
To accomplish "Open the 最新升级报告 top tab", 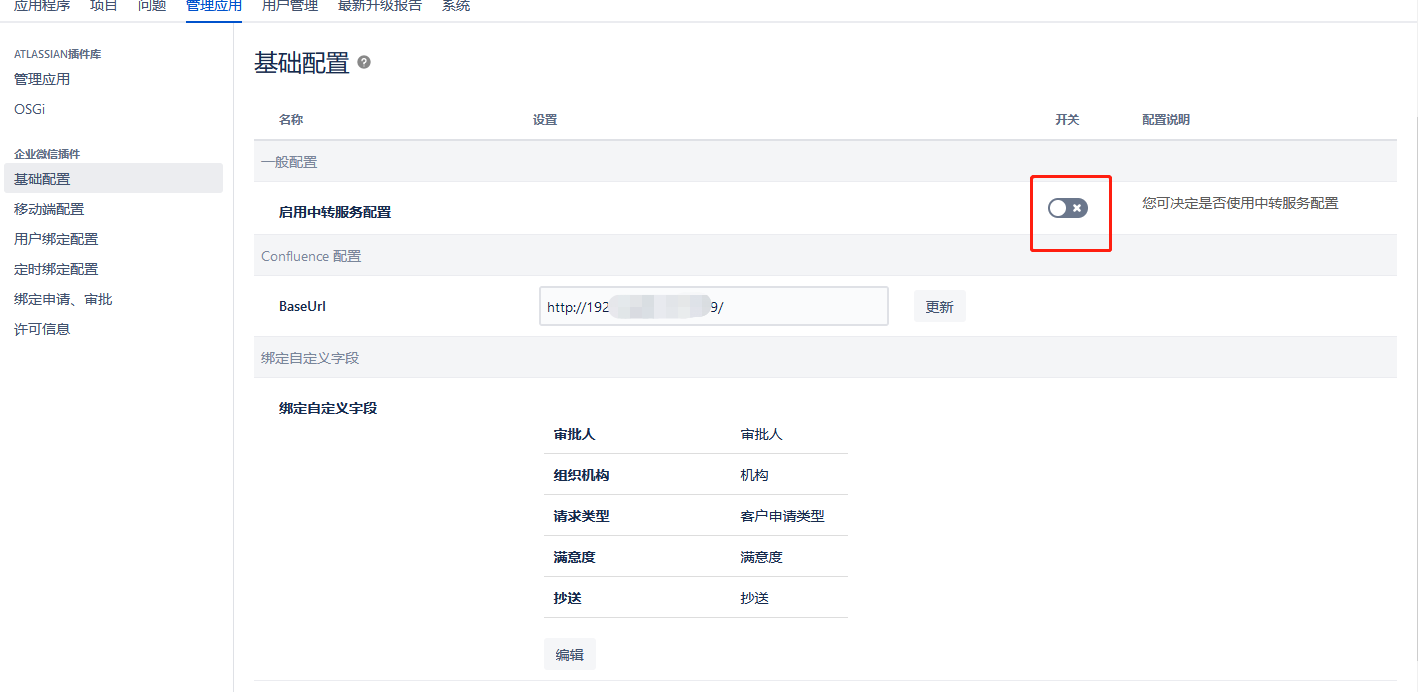I will (379, 6).
